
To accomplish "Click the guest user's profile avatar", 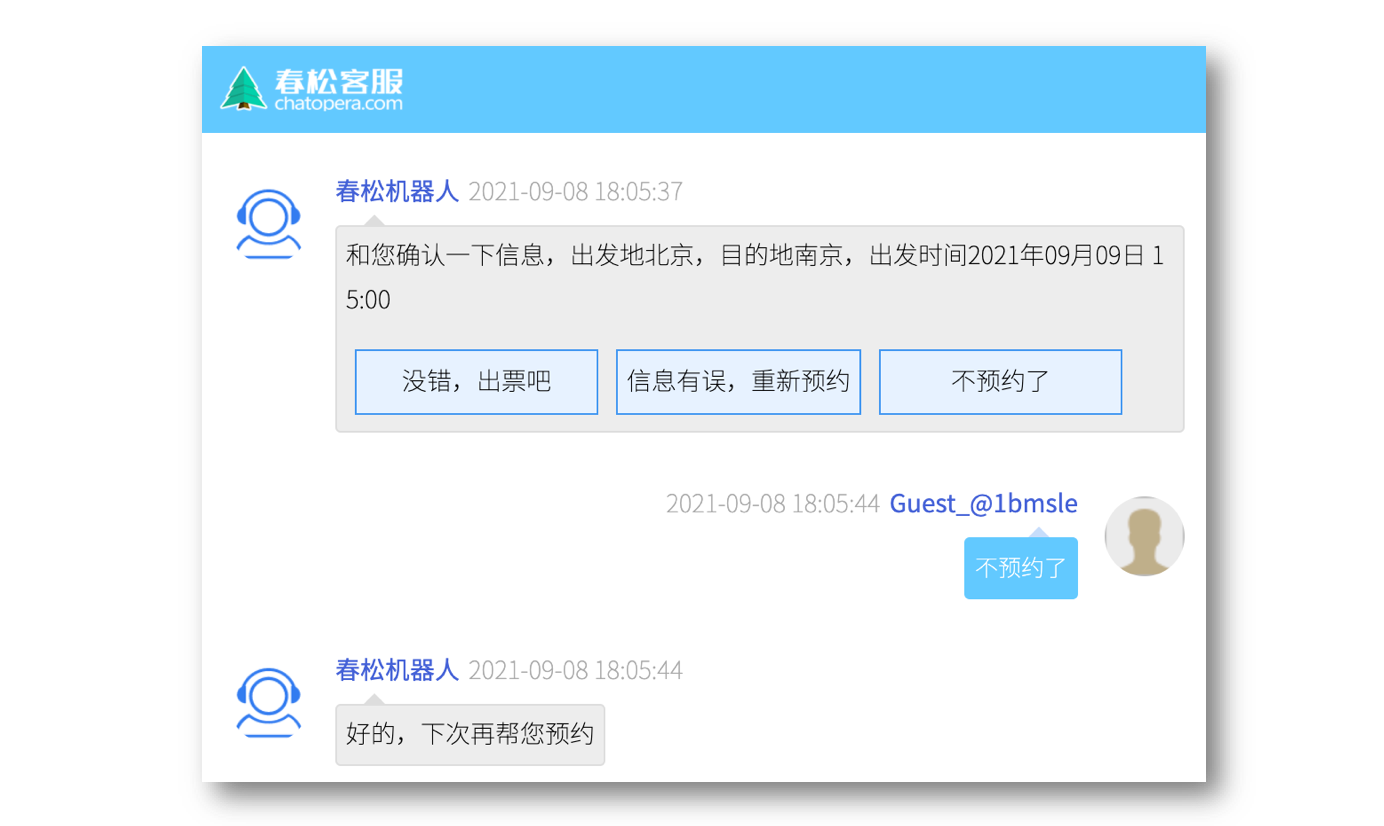I will [1144, 536].
